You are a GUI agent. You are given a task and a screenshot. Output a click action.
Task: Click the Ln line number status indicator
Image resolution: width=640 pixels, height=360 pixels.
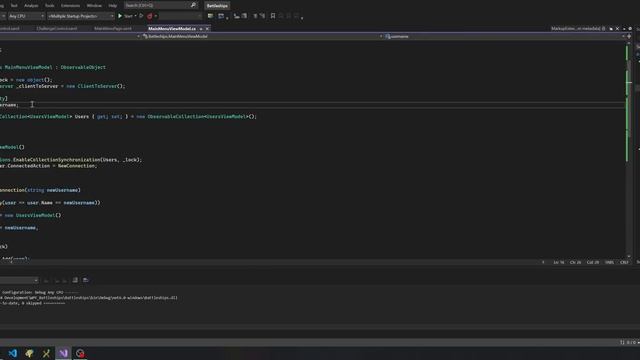coord(559,262)
